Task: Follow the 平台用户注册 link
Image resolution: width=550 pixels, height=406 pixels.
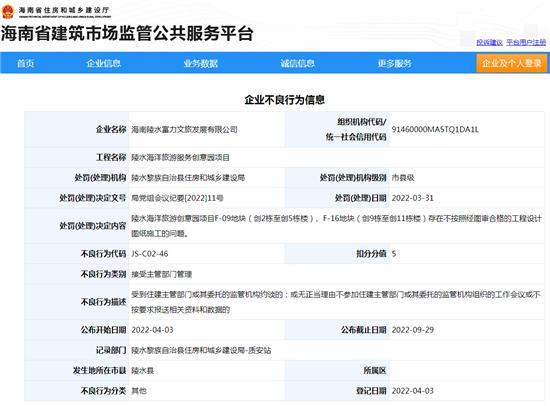Action: click(526, 42)
